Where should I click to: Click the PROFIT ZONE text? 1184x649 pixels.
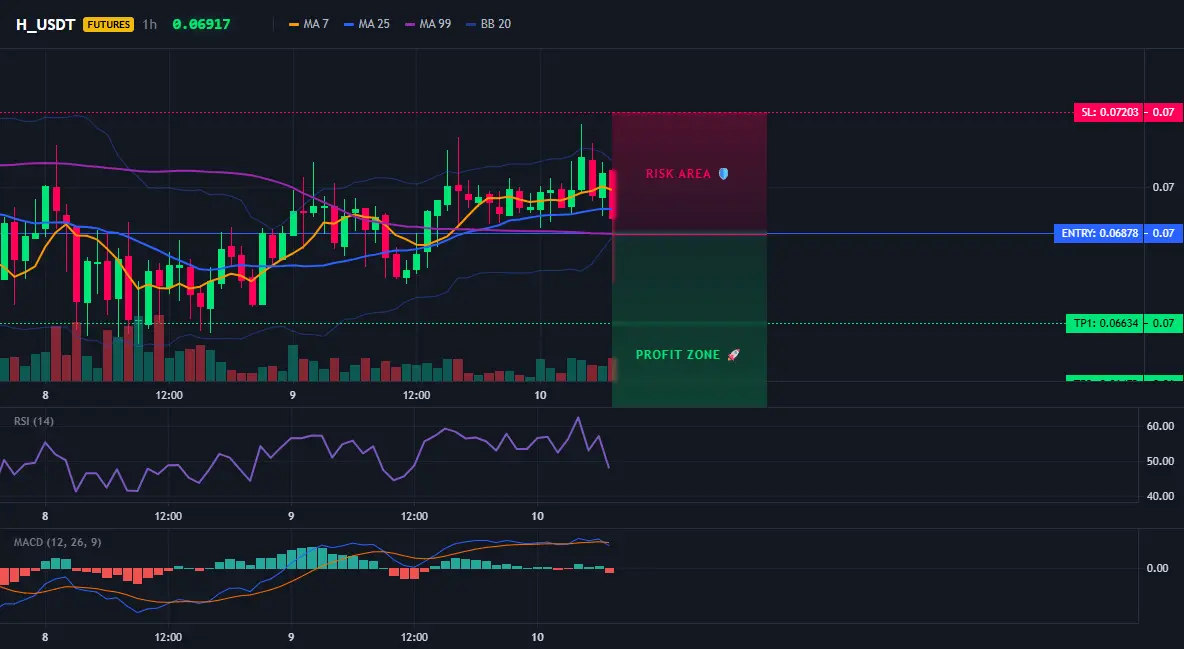coord(678,354)
